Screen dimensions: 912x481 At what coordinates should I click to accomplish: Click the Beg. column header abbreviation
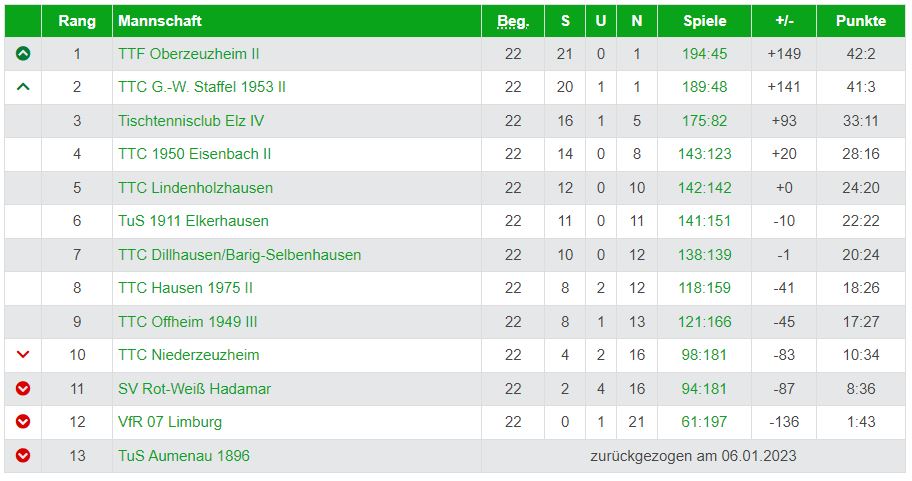click(x=513, y=22)
